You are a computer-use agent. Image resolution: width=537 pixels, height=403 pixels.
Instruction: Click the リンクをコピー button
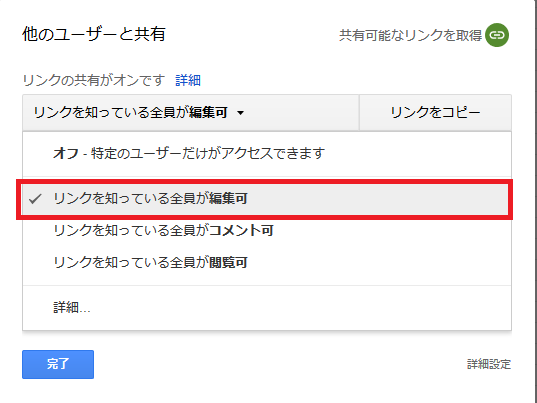click(x=435, y=113)
